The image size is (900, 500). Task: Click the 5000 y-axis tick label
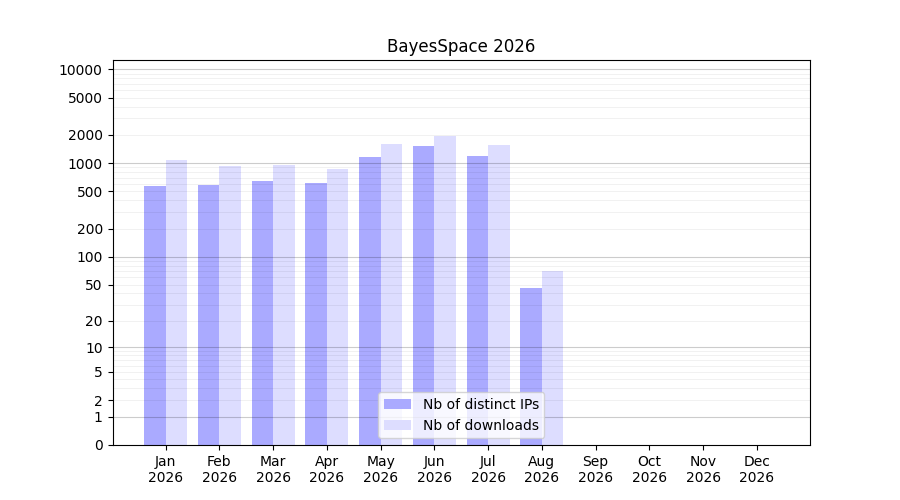coord(85,98)
